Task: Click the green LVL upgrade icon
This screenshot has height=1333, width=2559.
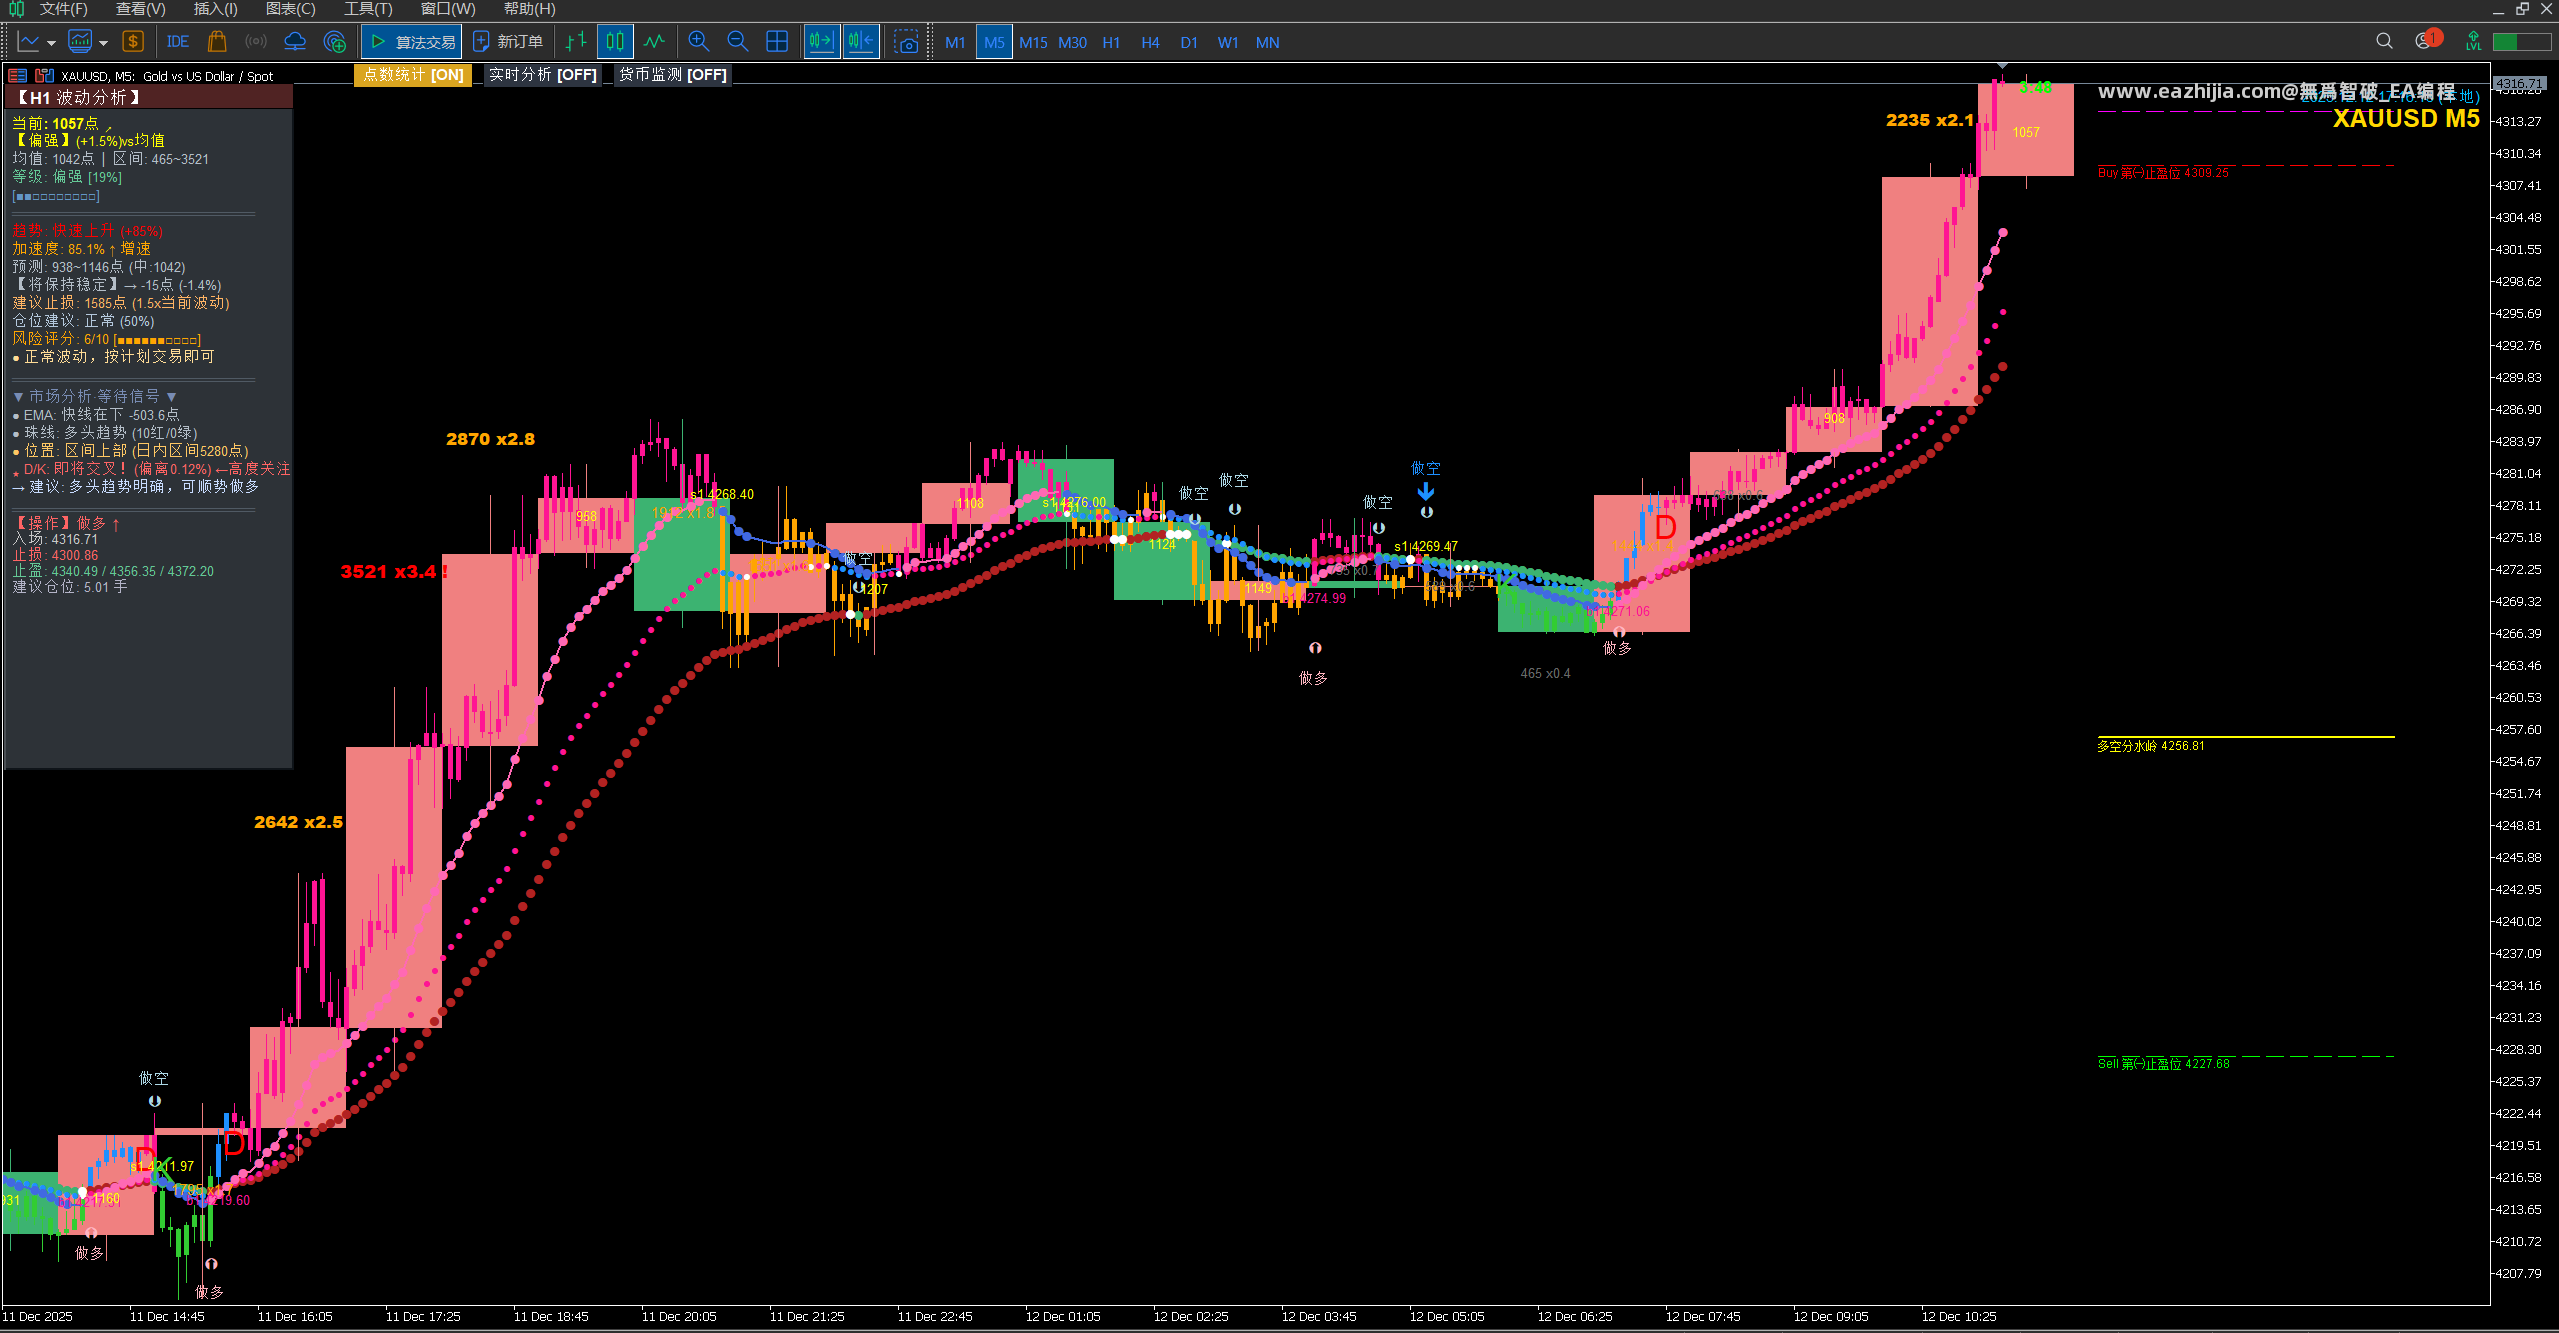Action: (x=2474, y=42)
